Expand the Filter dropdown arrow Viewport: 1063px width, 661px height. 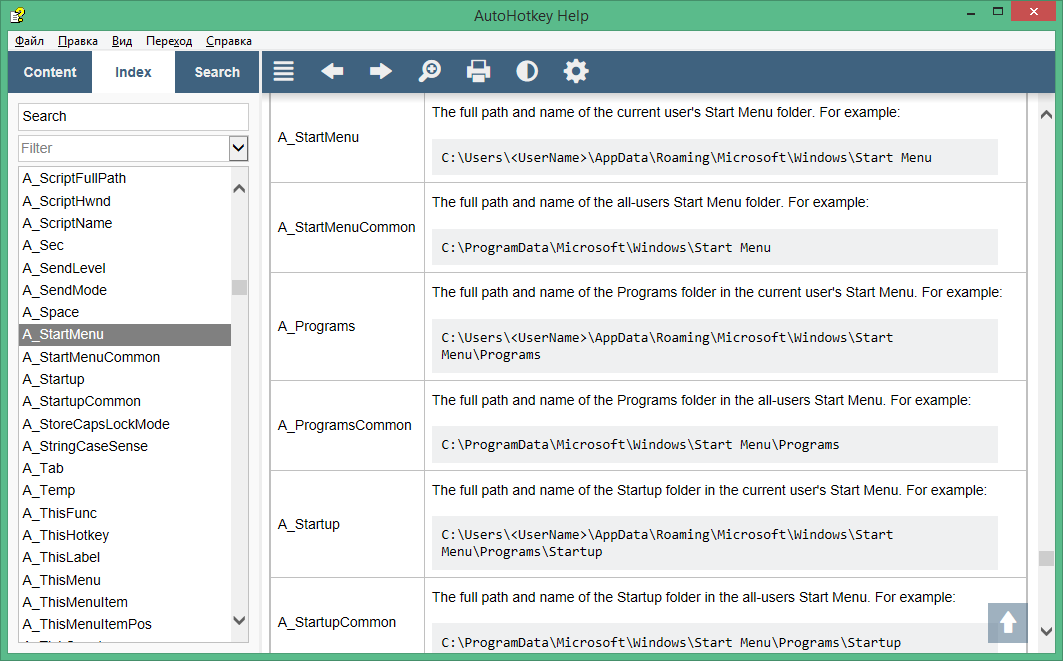[238, 148]
